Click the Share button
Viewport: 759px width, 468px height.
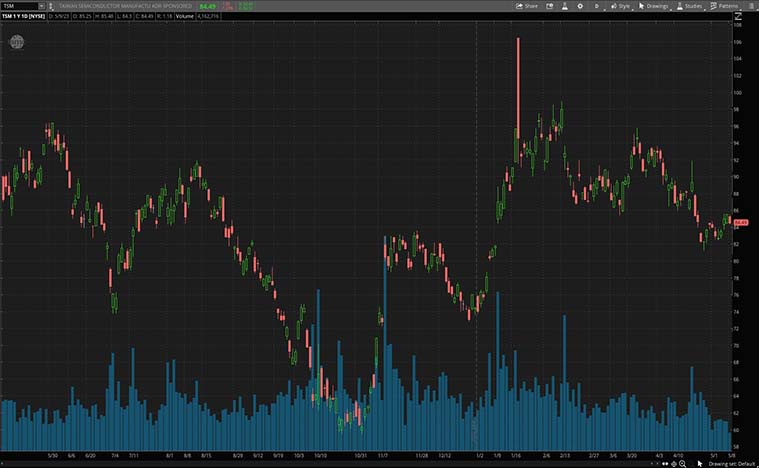coord(527,6)
